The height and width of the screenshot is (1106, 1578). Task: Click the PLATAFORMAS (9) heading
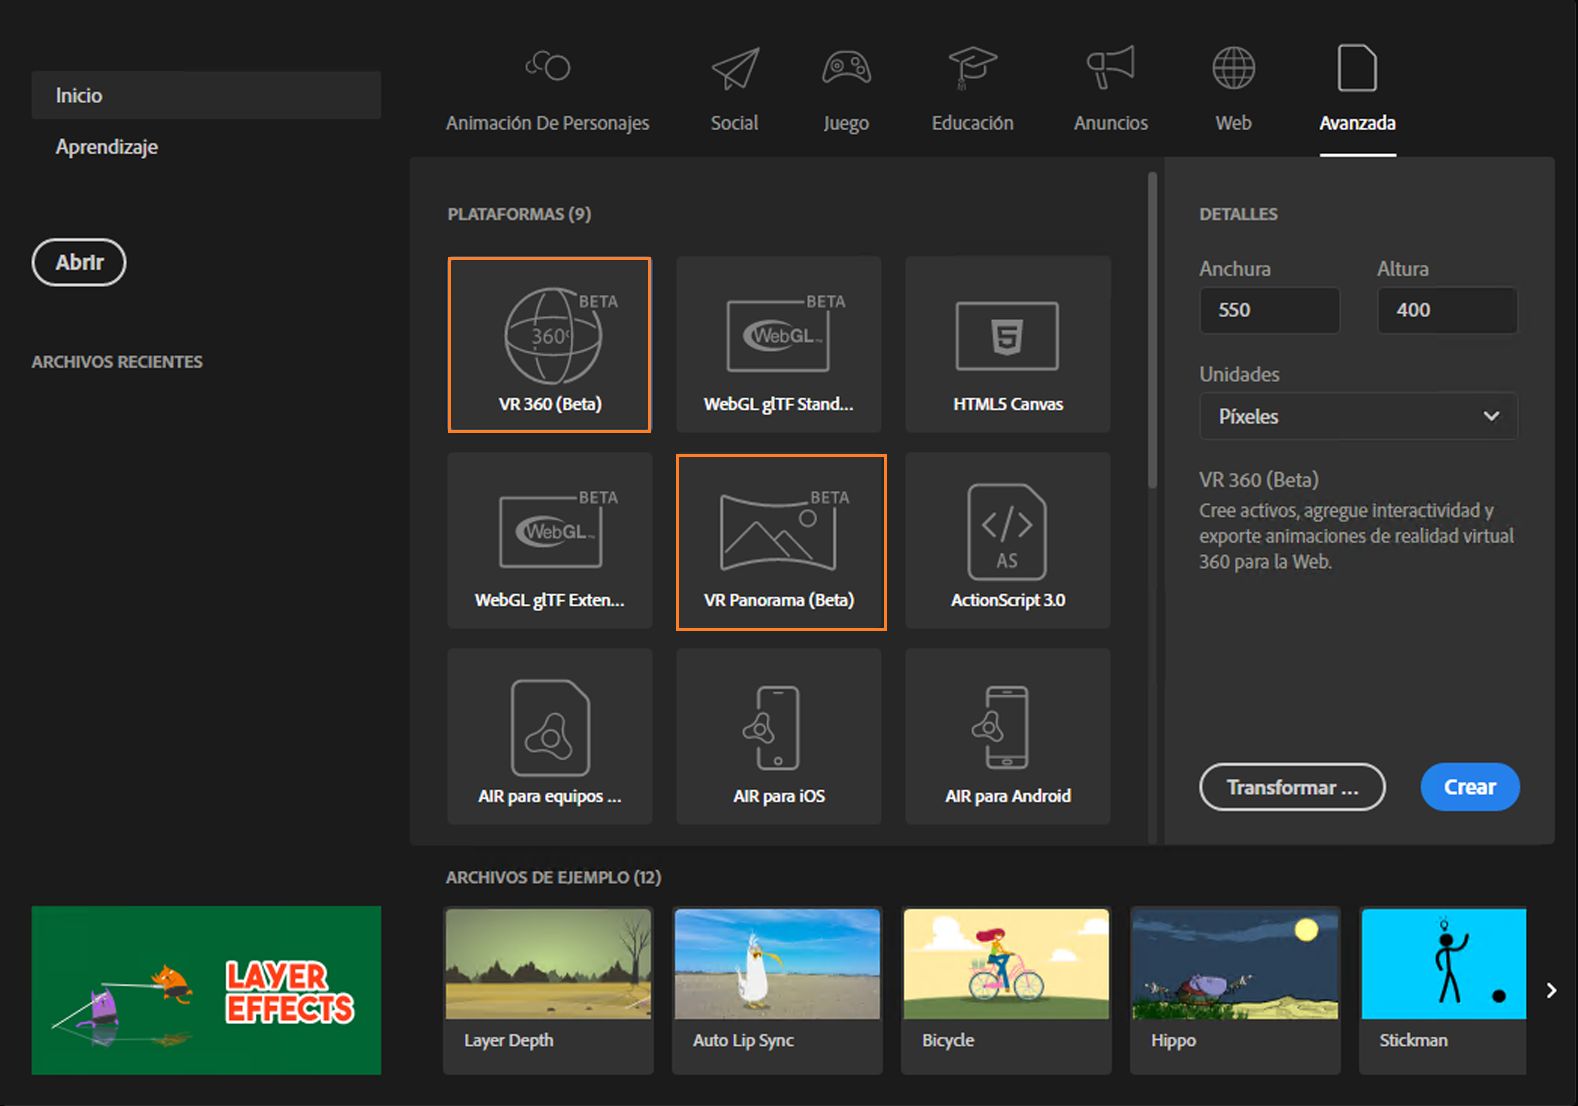tap(519, 214)
